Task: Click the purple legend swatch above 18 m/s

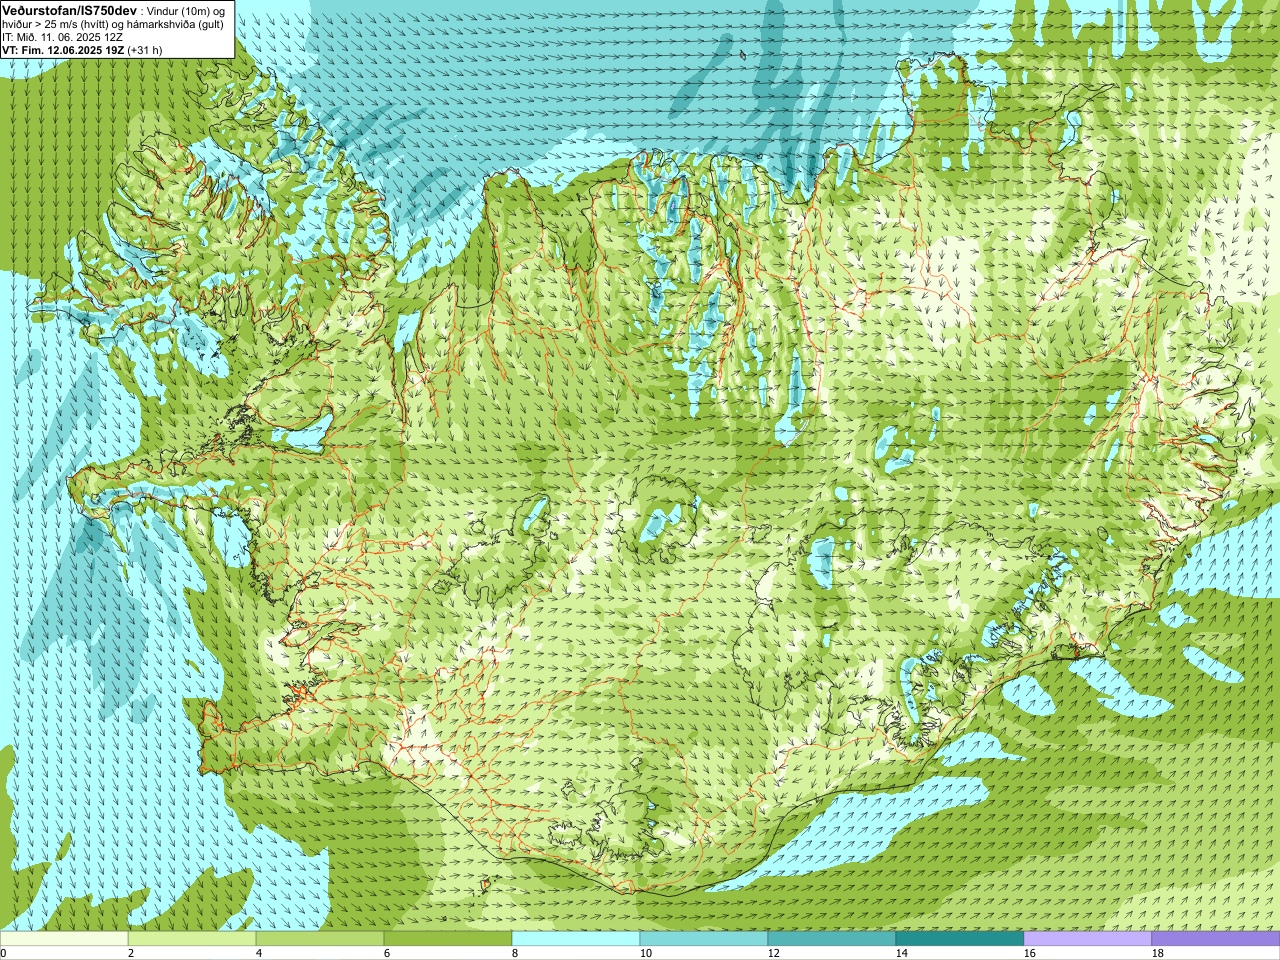Action: pos(1216,939)
